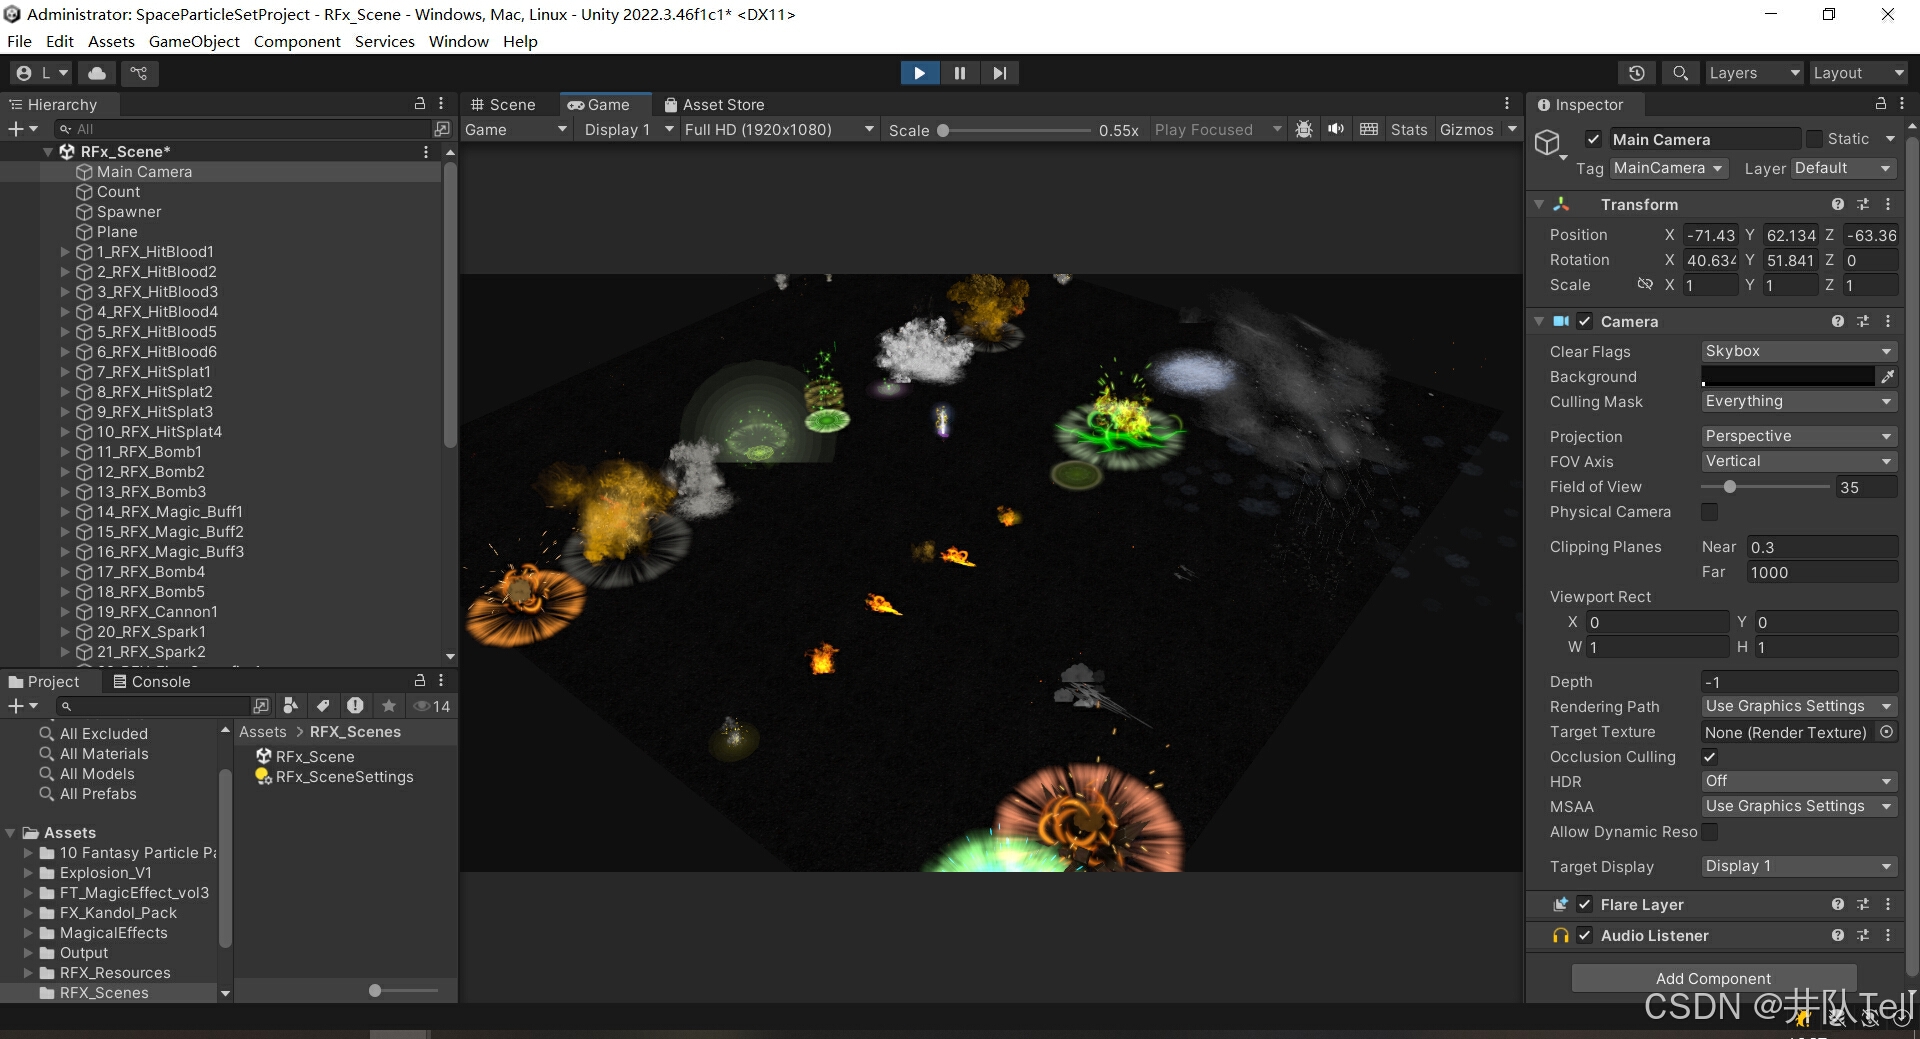Screen dimensions: 1920x1039
Task: Enable the Physical Camera checkbox
Action: (x=1710, y=512)
